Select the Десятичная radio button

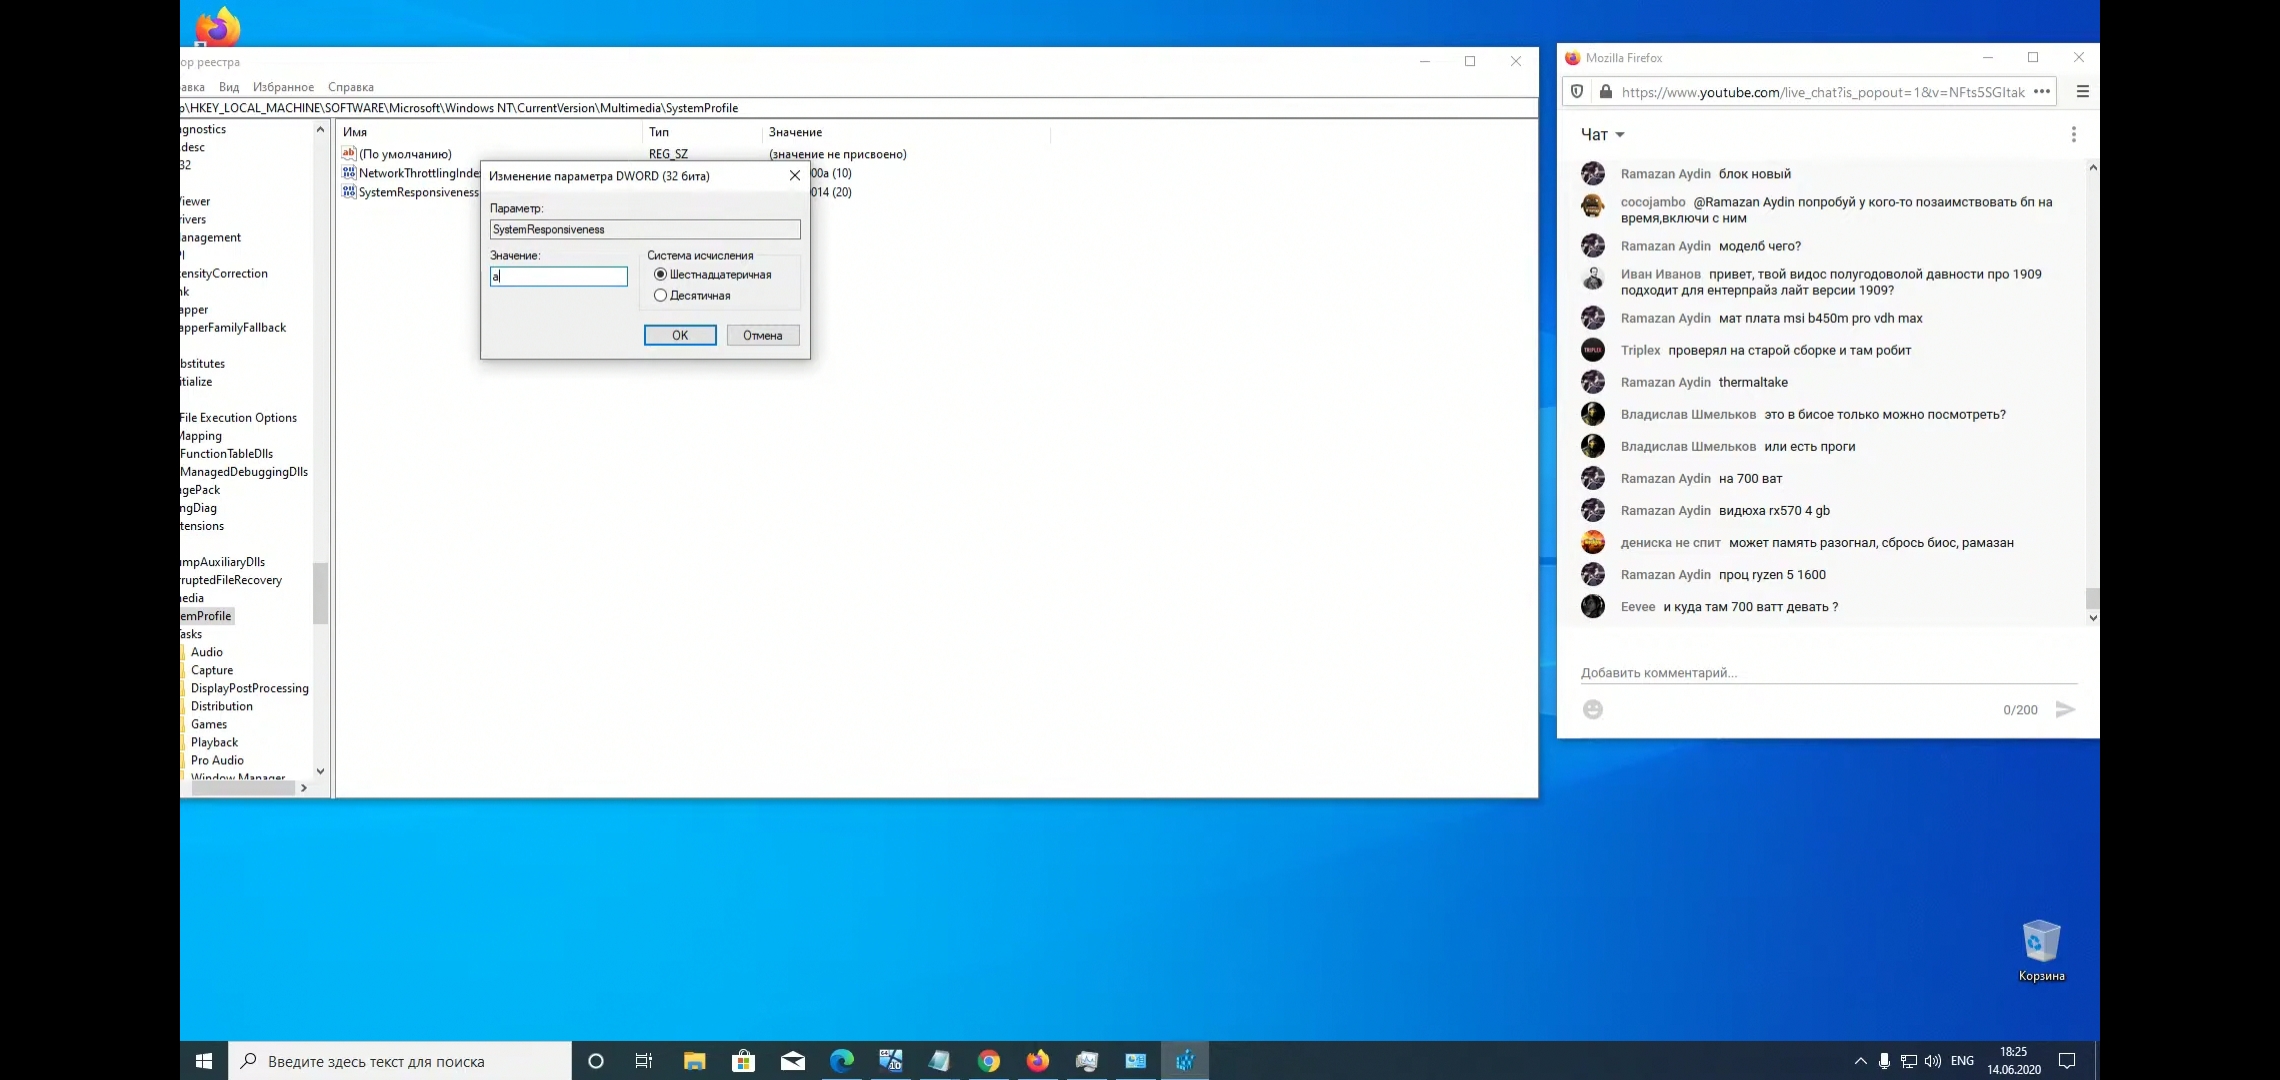click(660, 295)
